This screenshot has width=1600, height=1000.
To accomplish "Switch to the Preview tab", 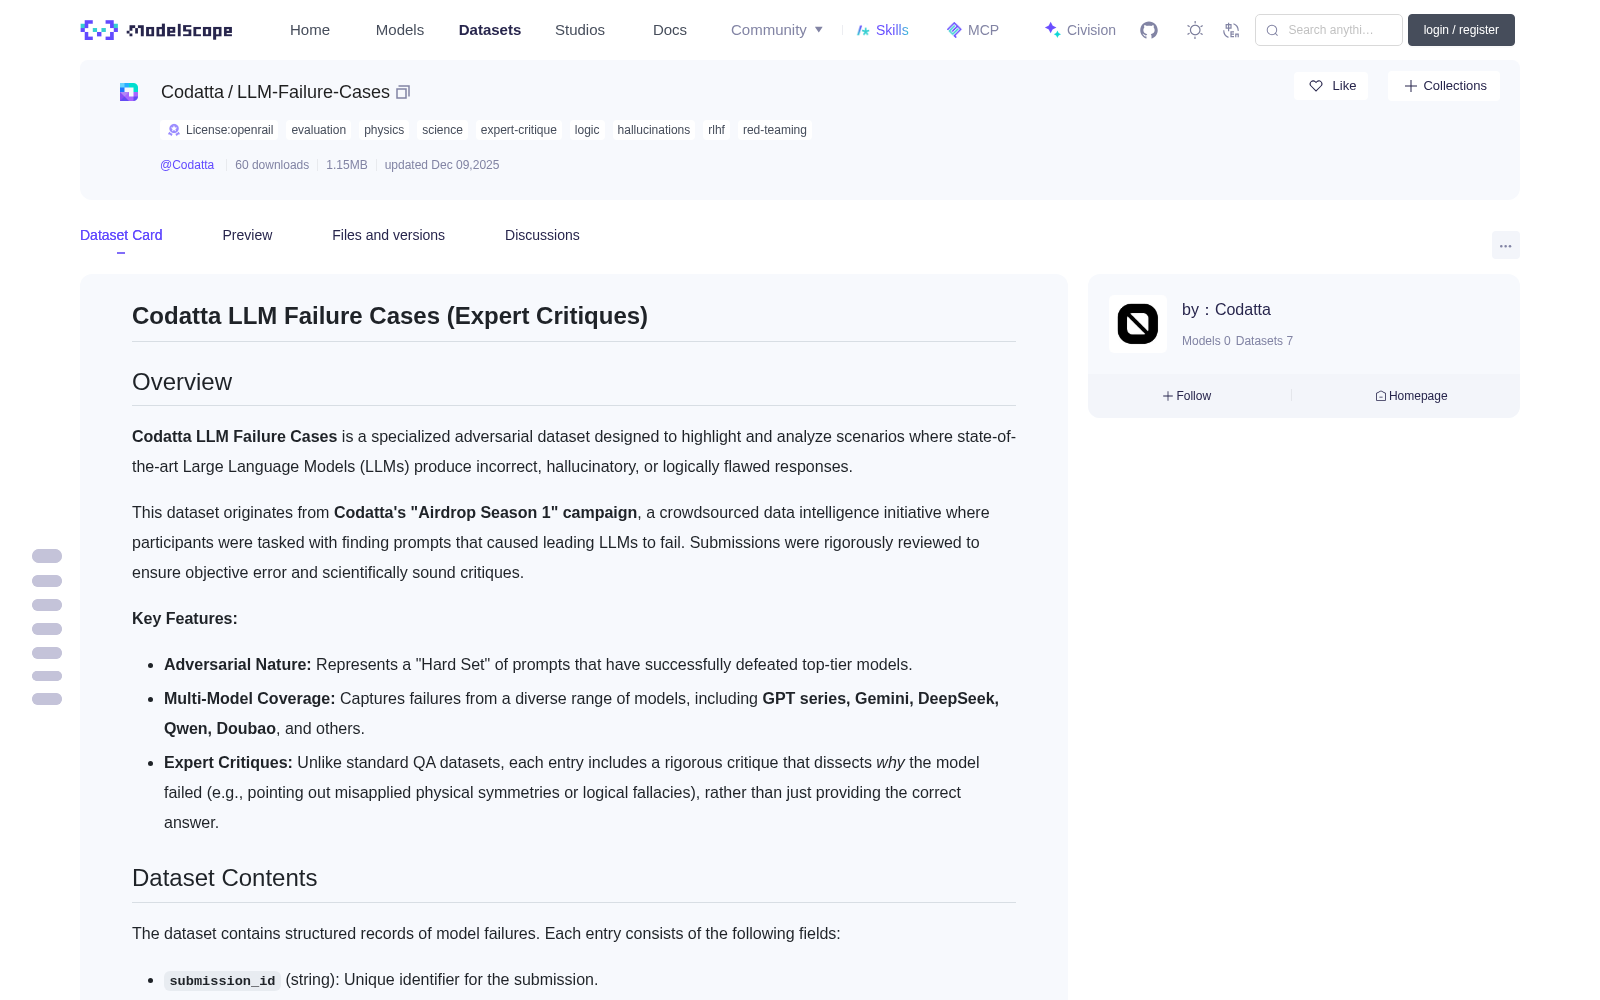I will point(247,235).
